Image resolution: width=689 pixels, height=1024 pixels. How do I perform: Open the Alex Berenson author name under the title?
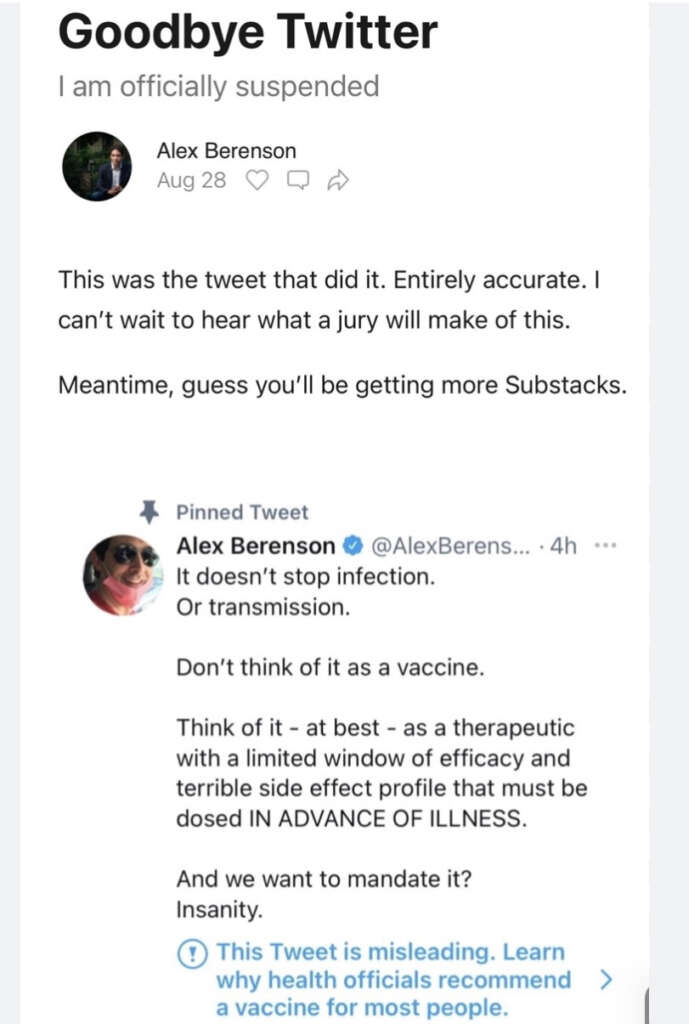coord(226,151)
